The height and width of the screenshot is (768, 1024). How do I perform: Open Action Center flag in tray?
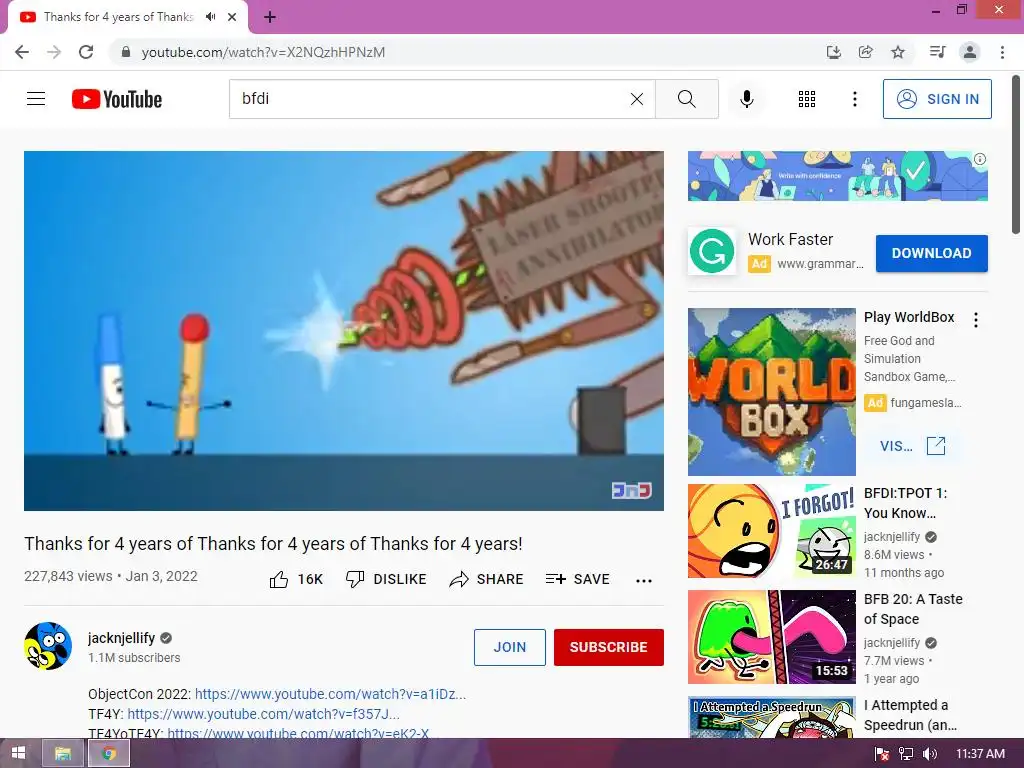pyautogui.click(x=882, y=754)
